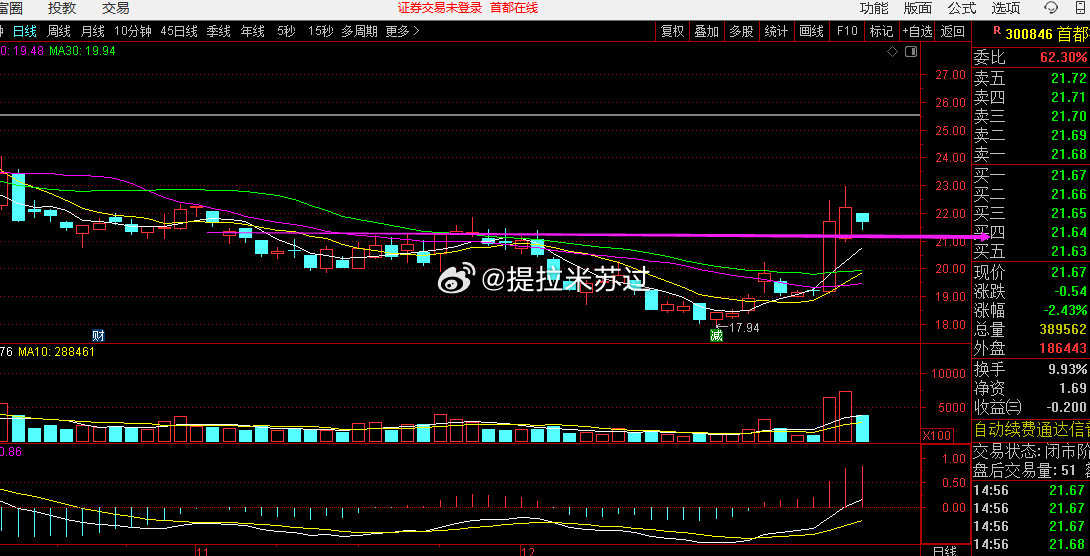Click the 证券交易未登录 login link

tap(440, 8)
